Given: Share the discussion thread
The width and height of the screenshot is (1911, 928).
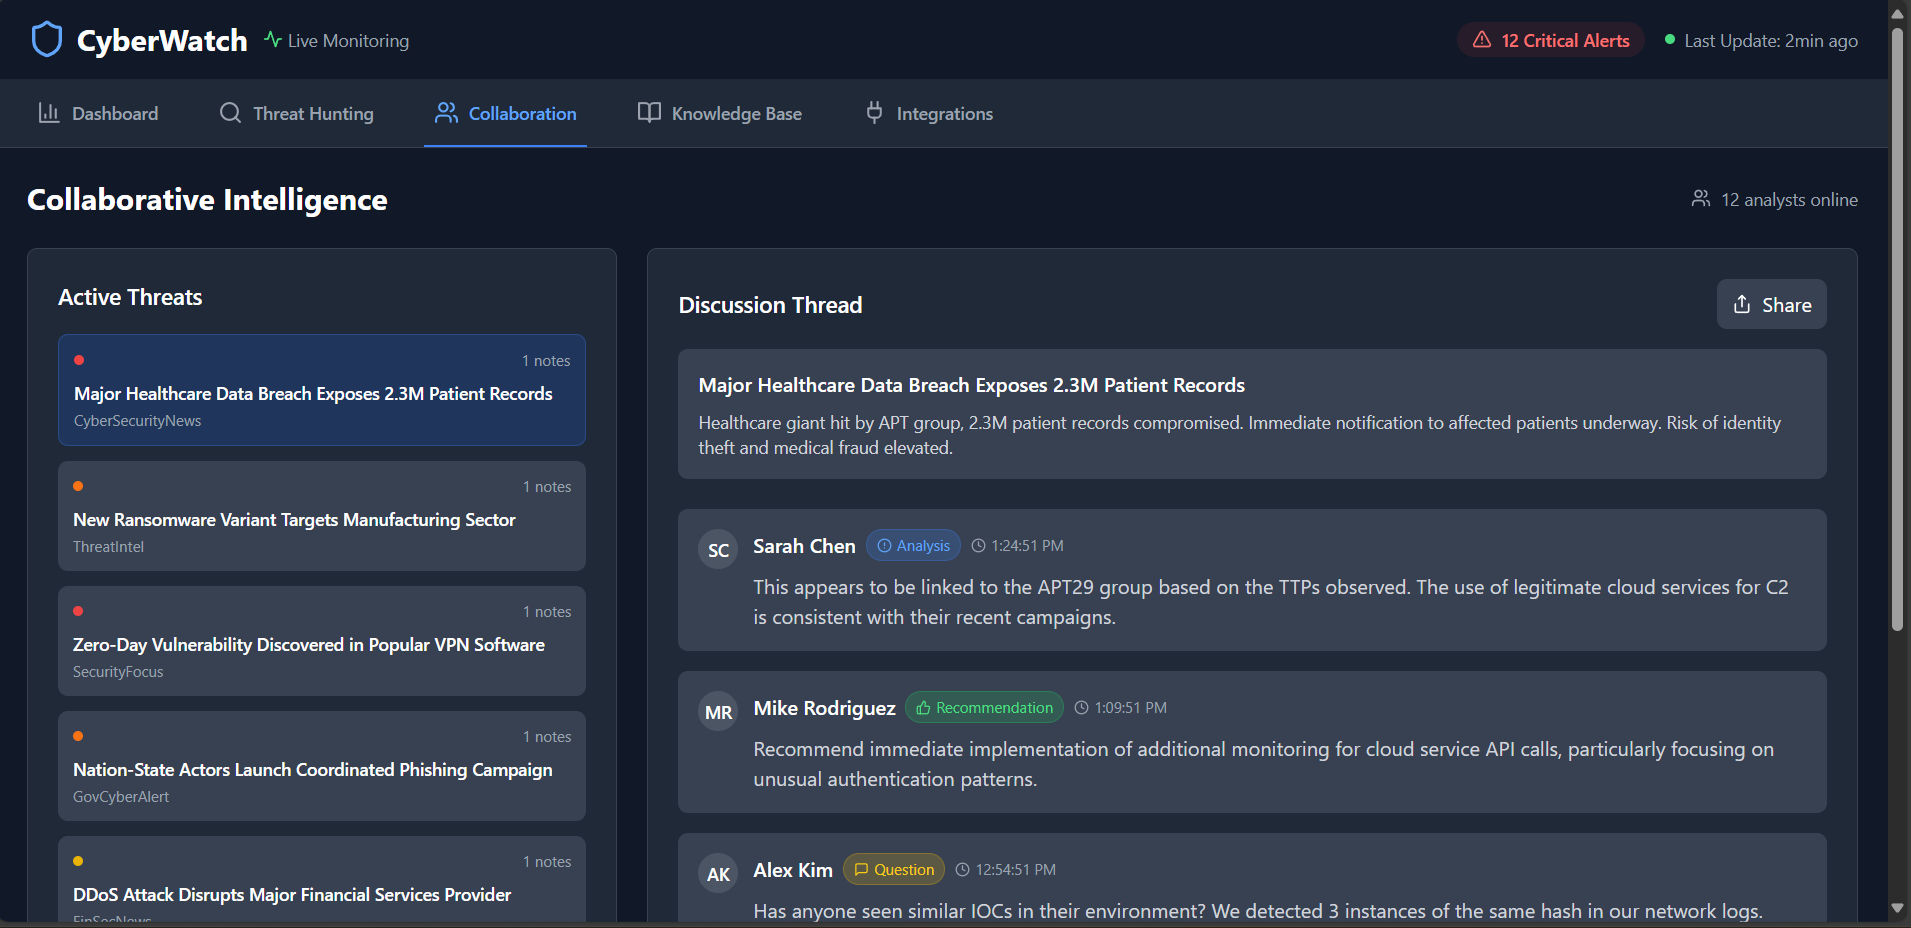Looking at the screenshot, I should 1772,304.
